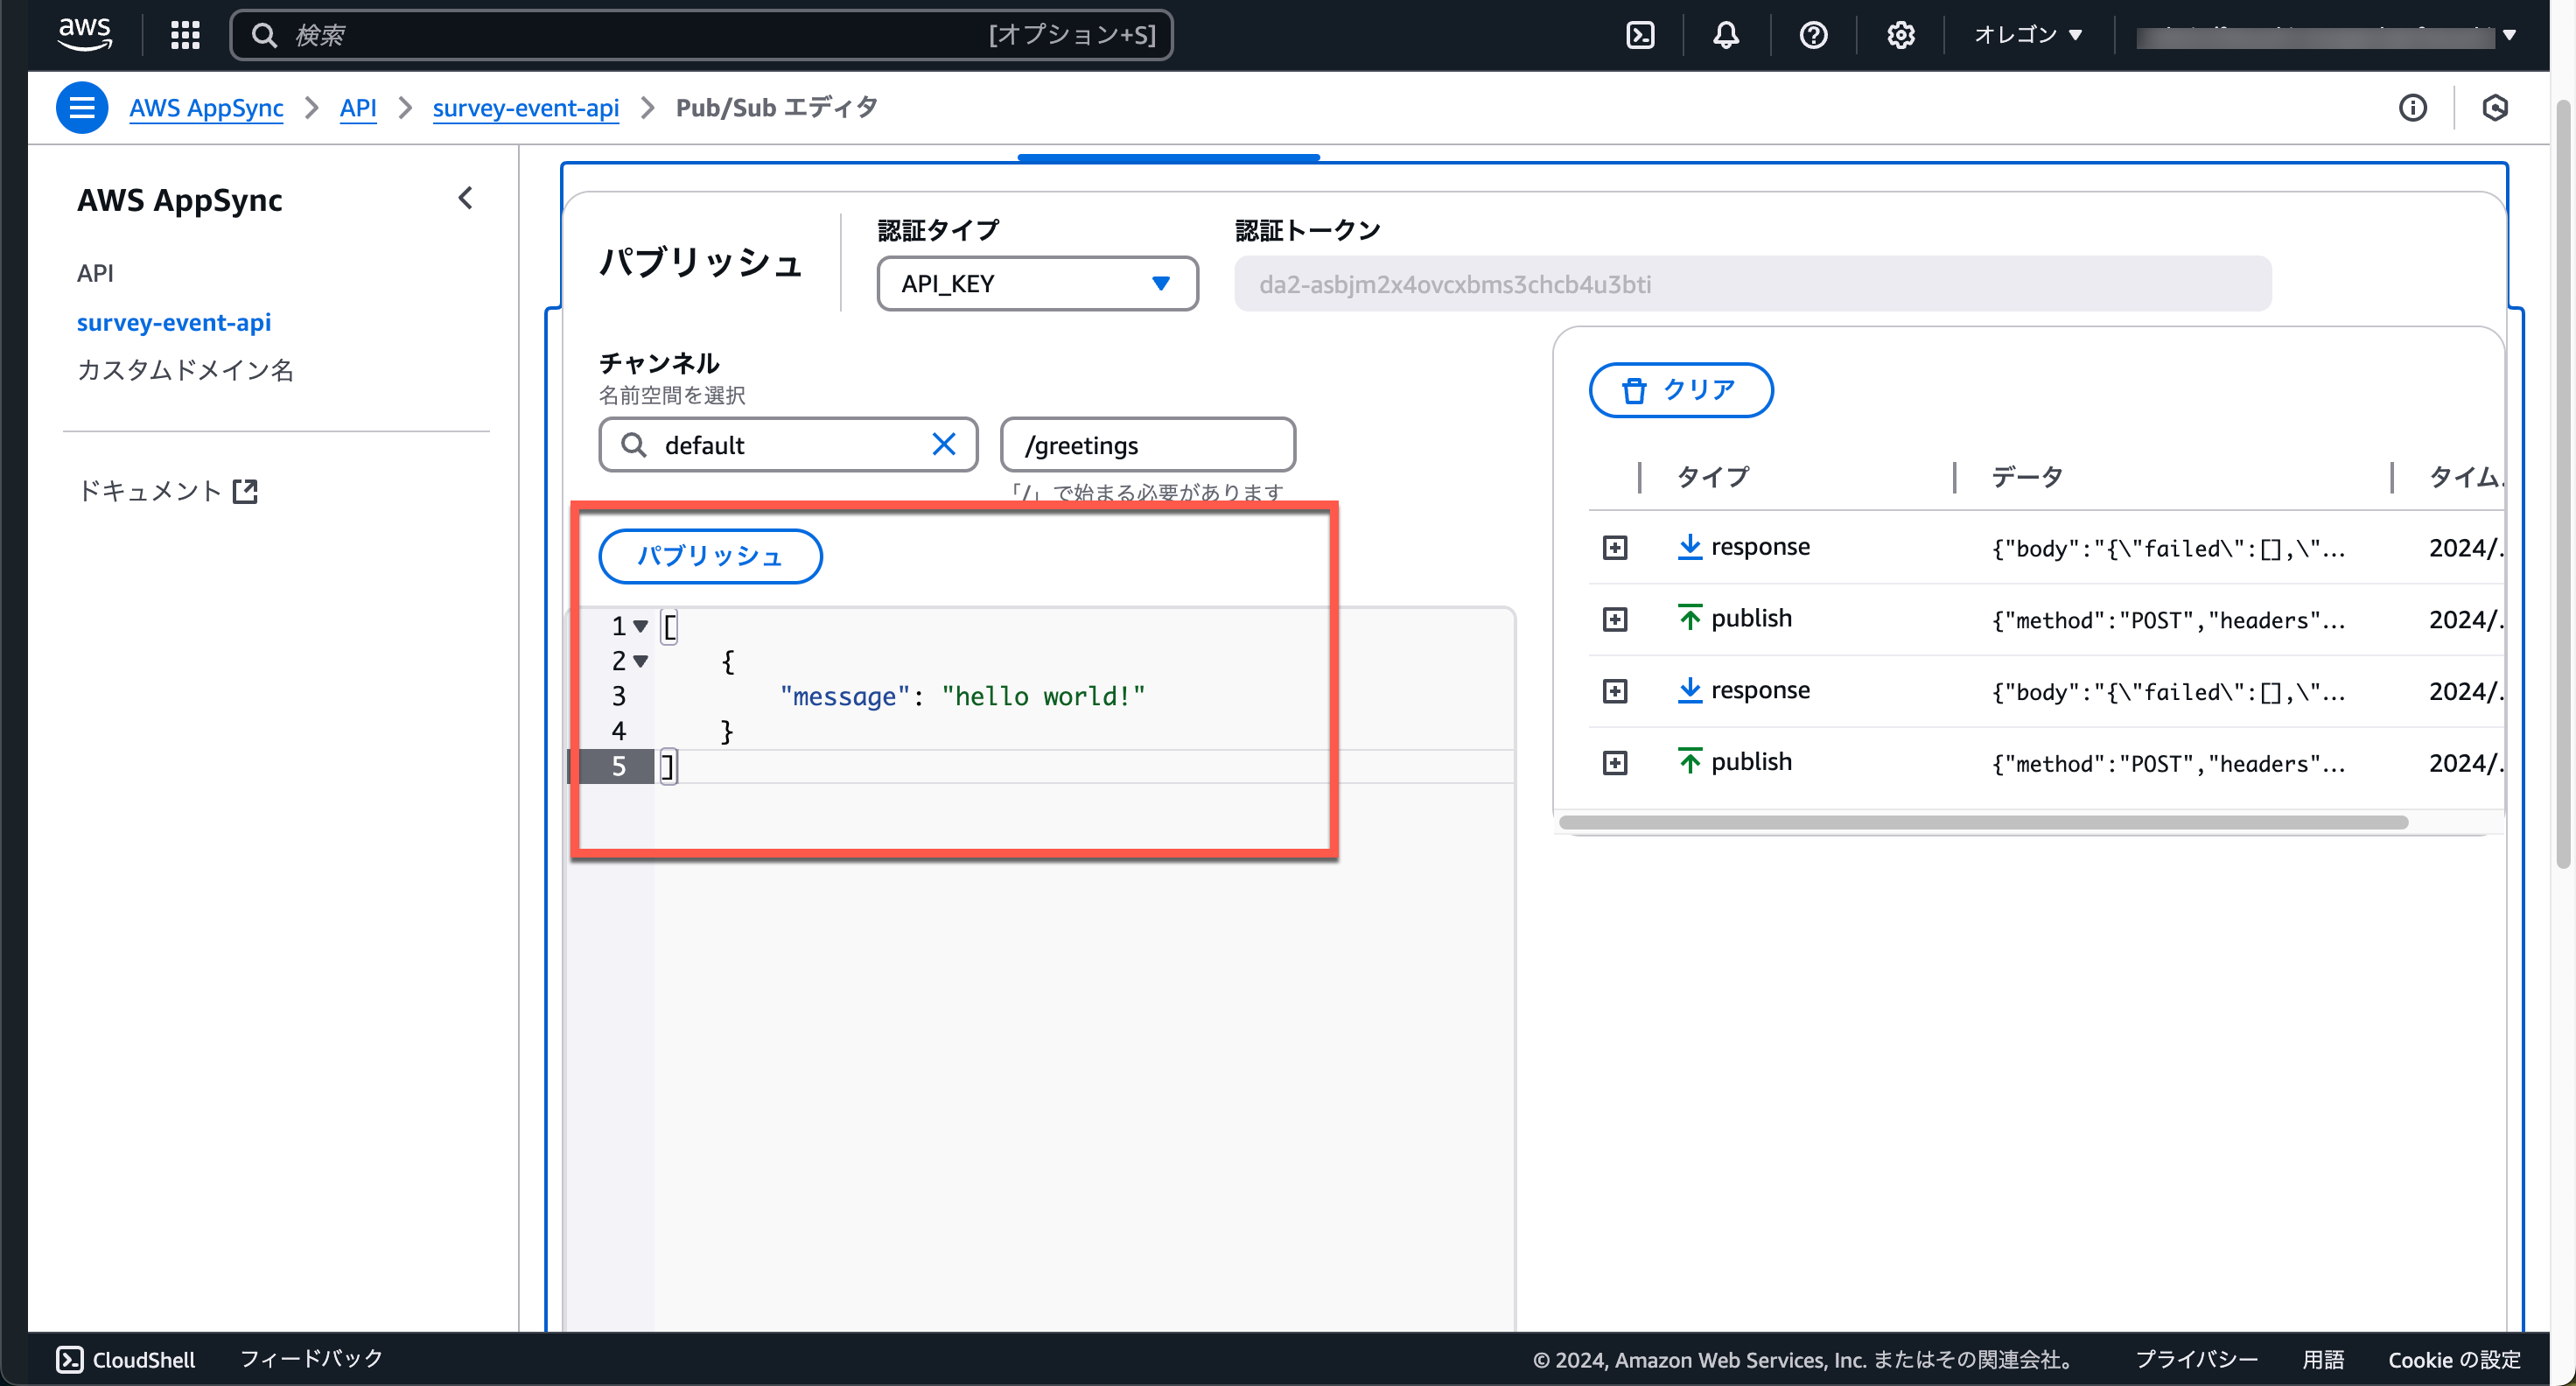
Task: Click the AWS logo home icon
Action: [x=85, y=33]
